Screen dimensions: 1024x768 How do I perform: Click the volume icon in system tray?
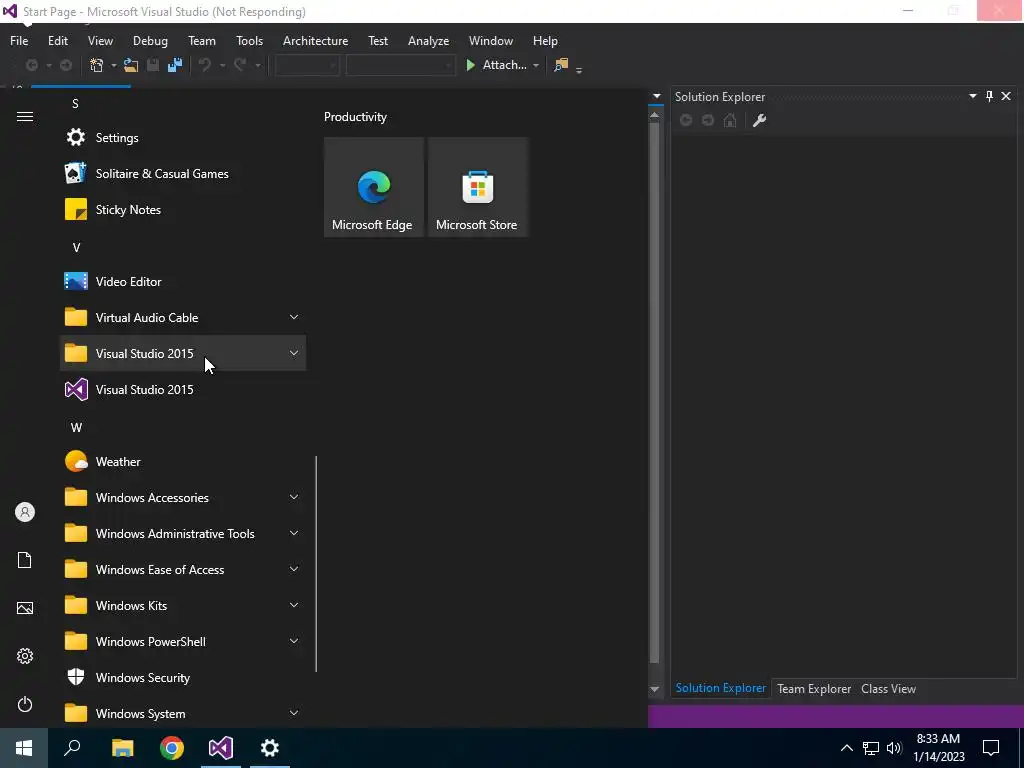tap(894, 748)
